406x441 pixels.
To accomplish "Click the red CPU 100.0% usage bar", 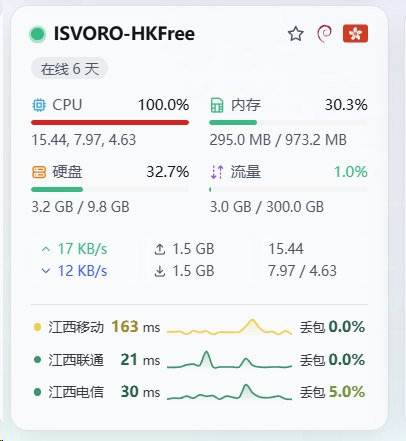I will pos(110,122).
